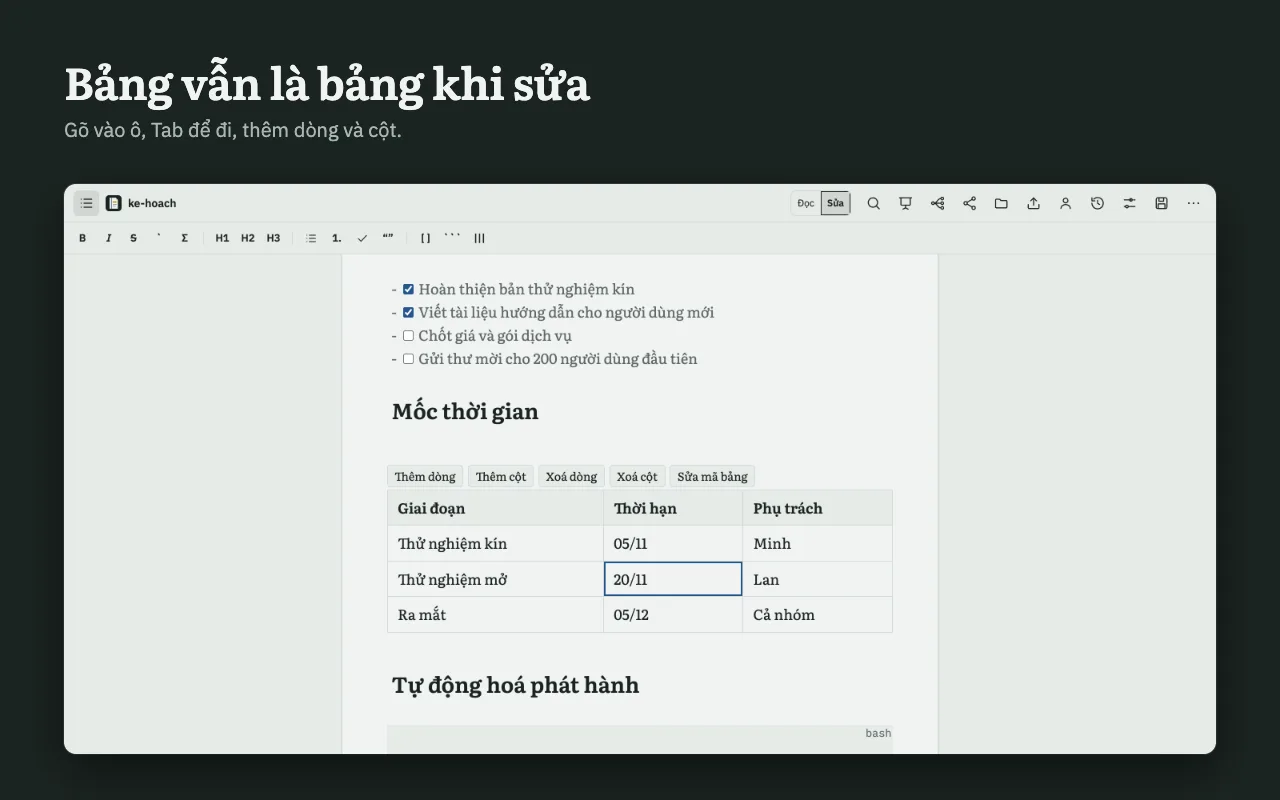The image size is (1280, 800).
Task: Open the settings sliders icon
Action: (x=1129, y=203)
